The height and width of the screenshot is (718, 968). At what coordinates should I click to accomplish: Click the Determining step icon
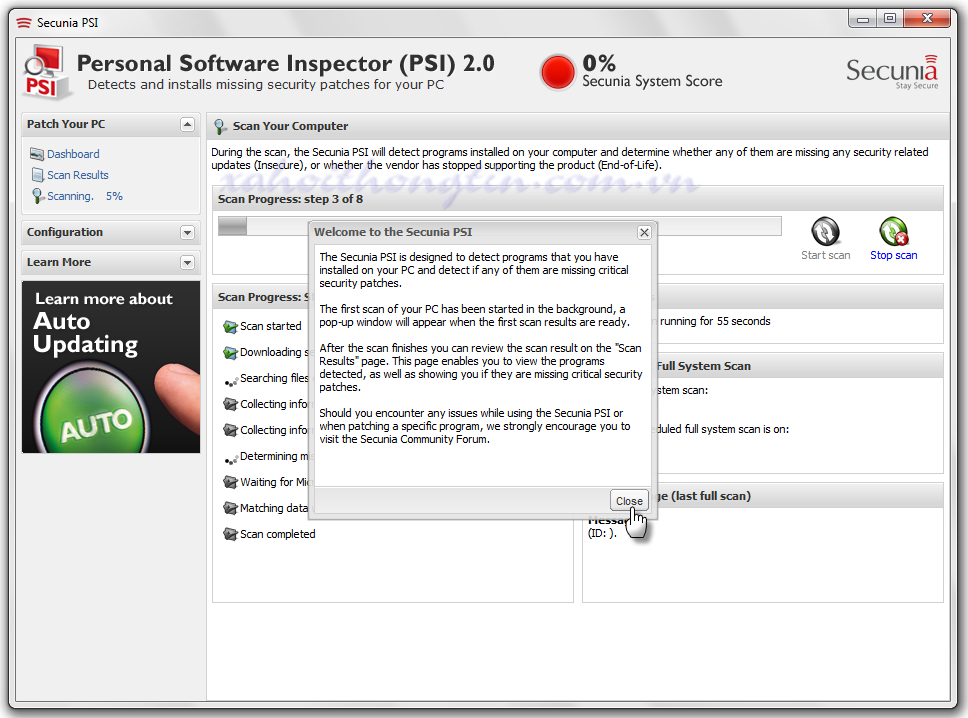click(230, 459)
